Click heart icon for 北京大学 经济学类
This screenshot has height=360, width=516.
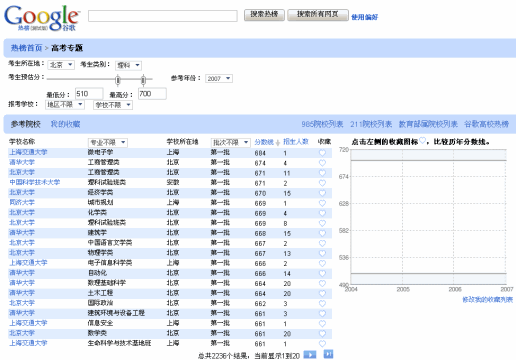tap(322, 193)
